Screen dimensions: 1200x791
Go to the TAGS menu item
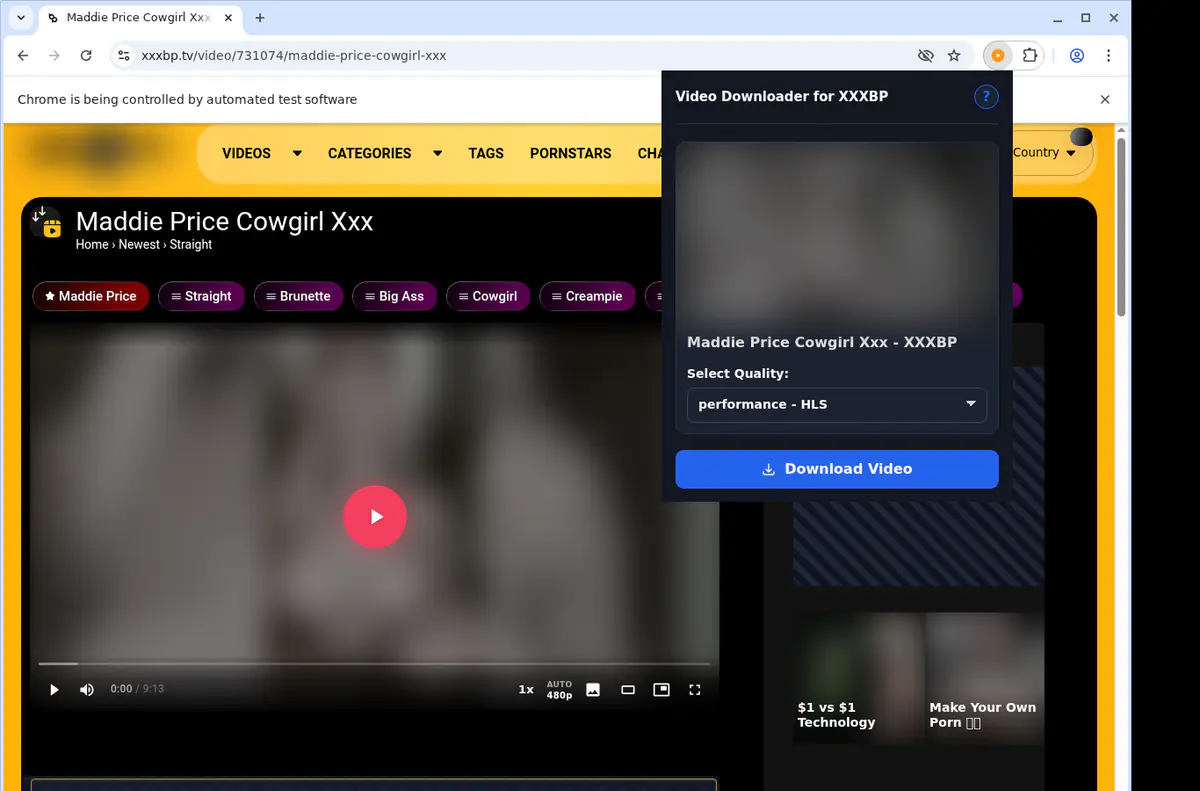[x=486, y=153]
